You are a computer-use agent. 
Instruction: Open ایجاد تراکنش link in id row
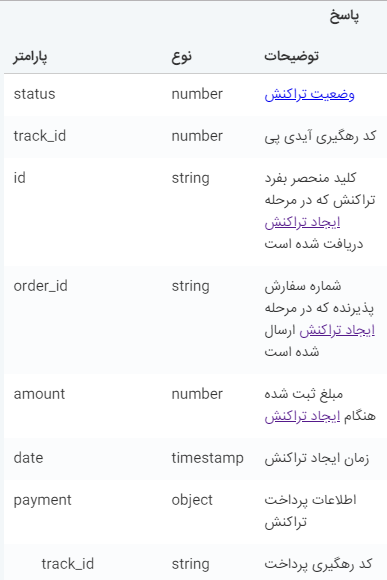pos(302,222)
